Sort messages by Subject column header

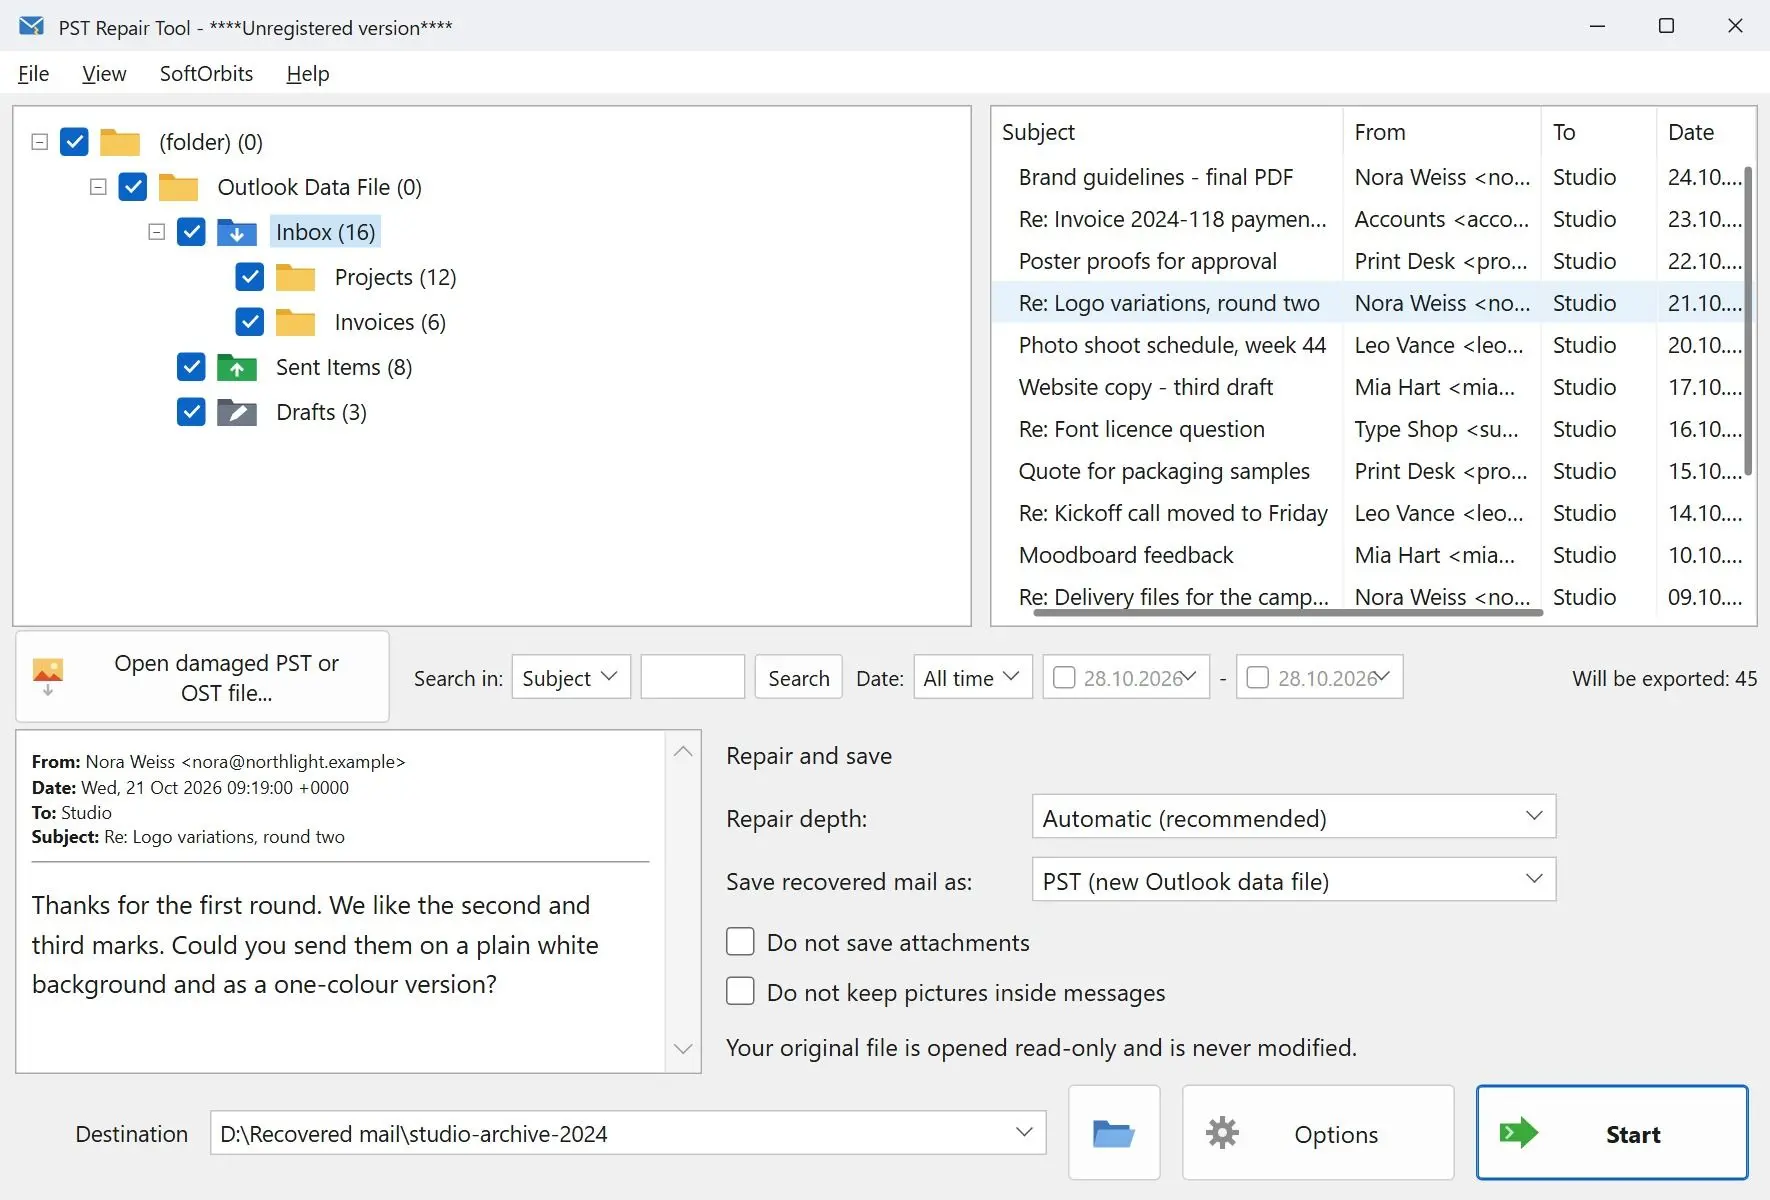[1167, 132]
